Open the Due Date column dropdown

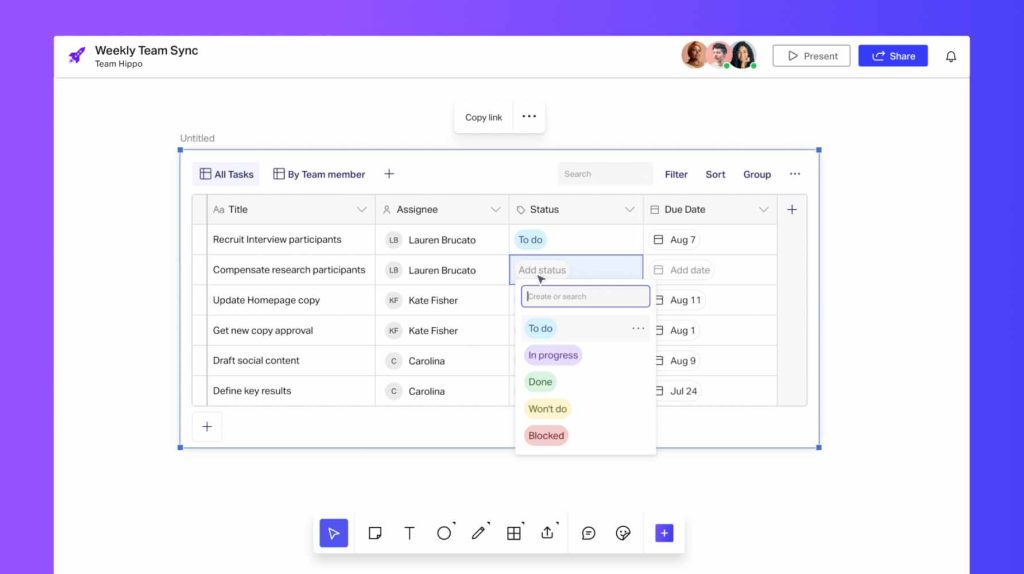coord(763,210)
